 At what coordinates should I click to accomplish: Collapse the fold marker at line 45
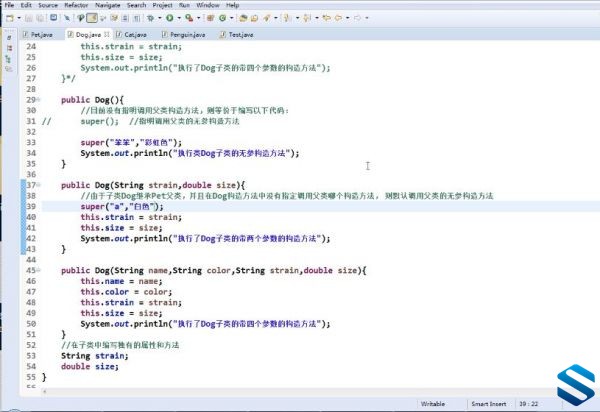click(38, 270)
